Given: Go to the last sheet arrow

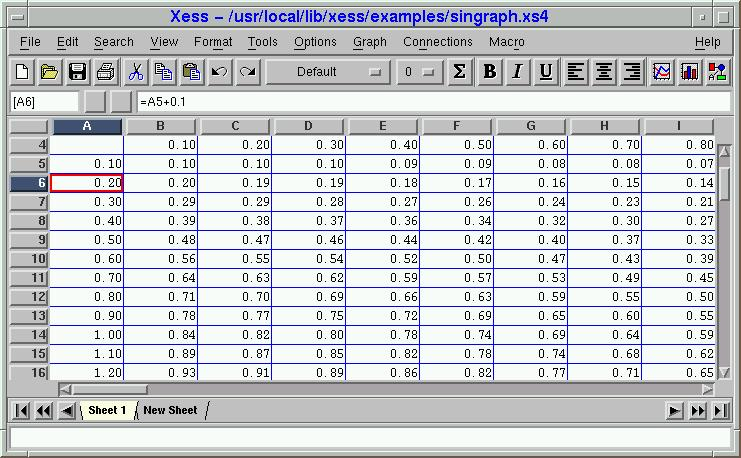Looking at the screenshot, I should 720,411.
